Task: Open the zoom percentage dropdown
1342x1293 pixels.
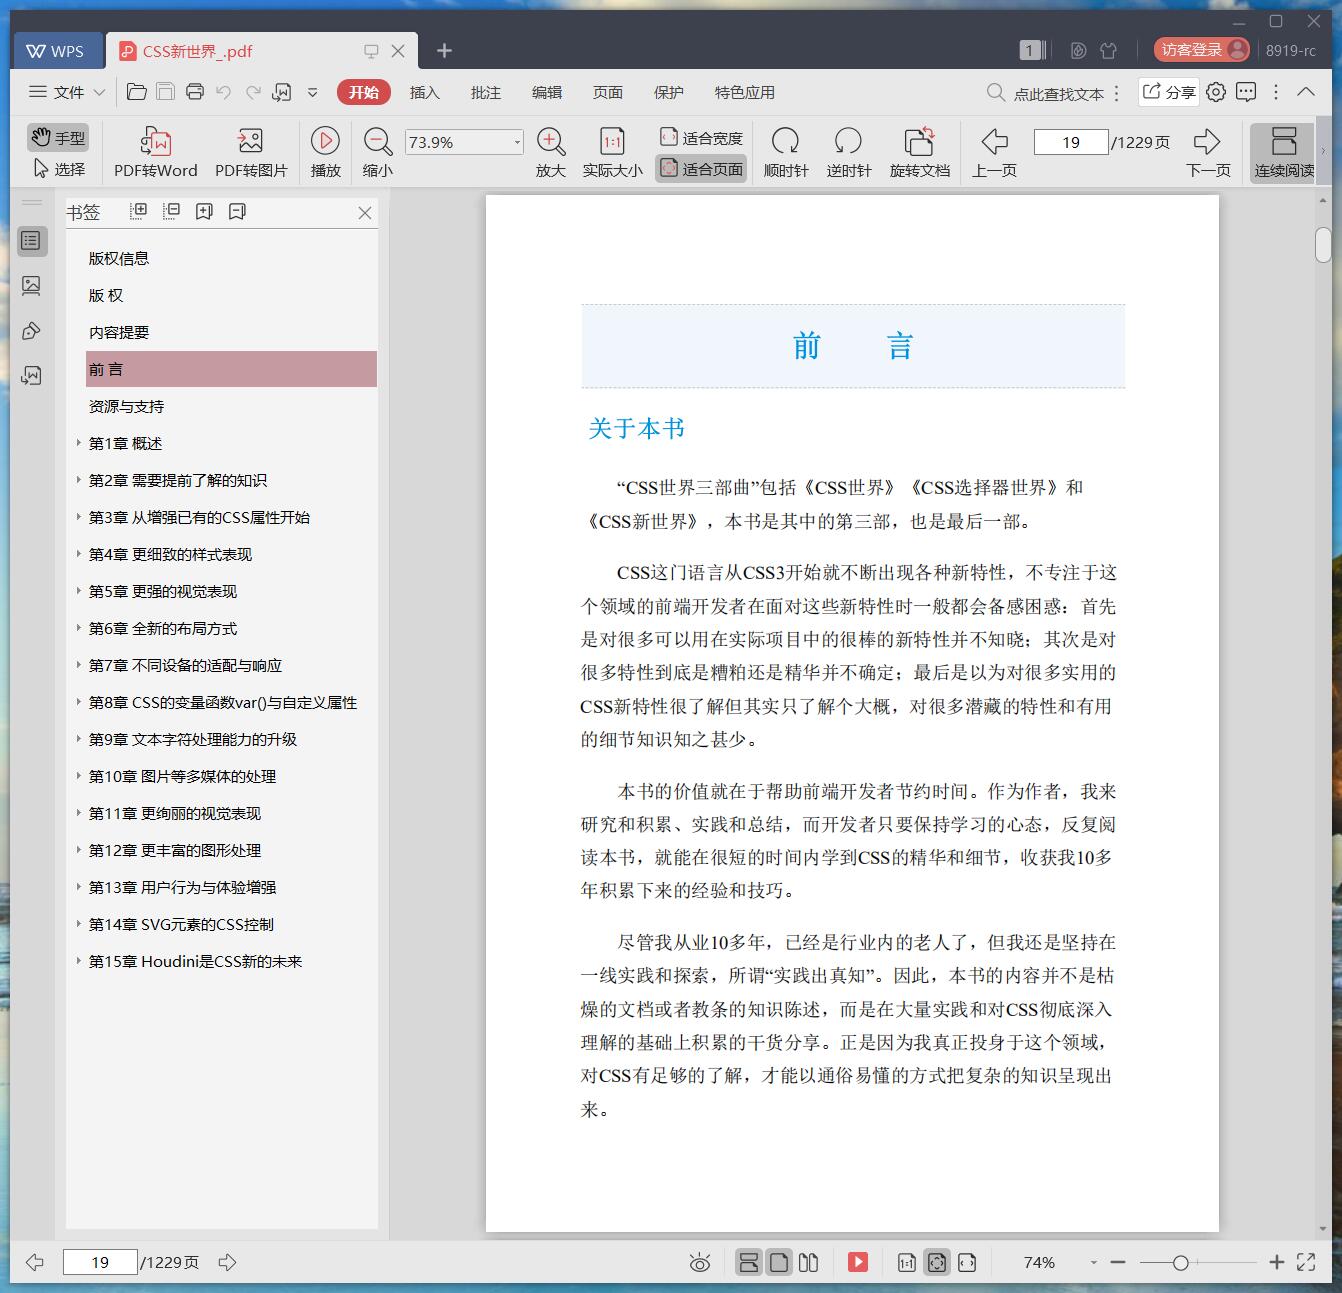Action: tap(515, 141)
